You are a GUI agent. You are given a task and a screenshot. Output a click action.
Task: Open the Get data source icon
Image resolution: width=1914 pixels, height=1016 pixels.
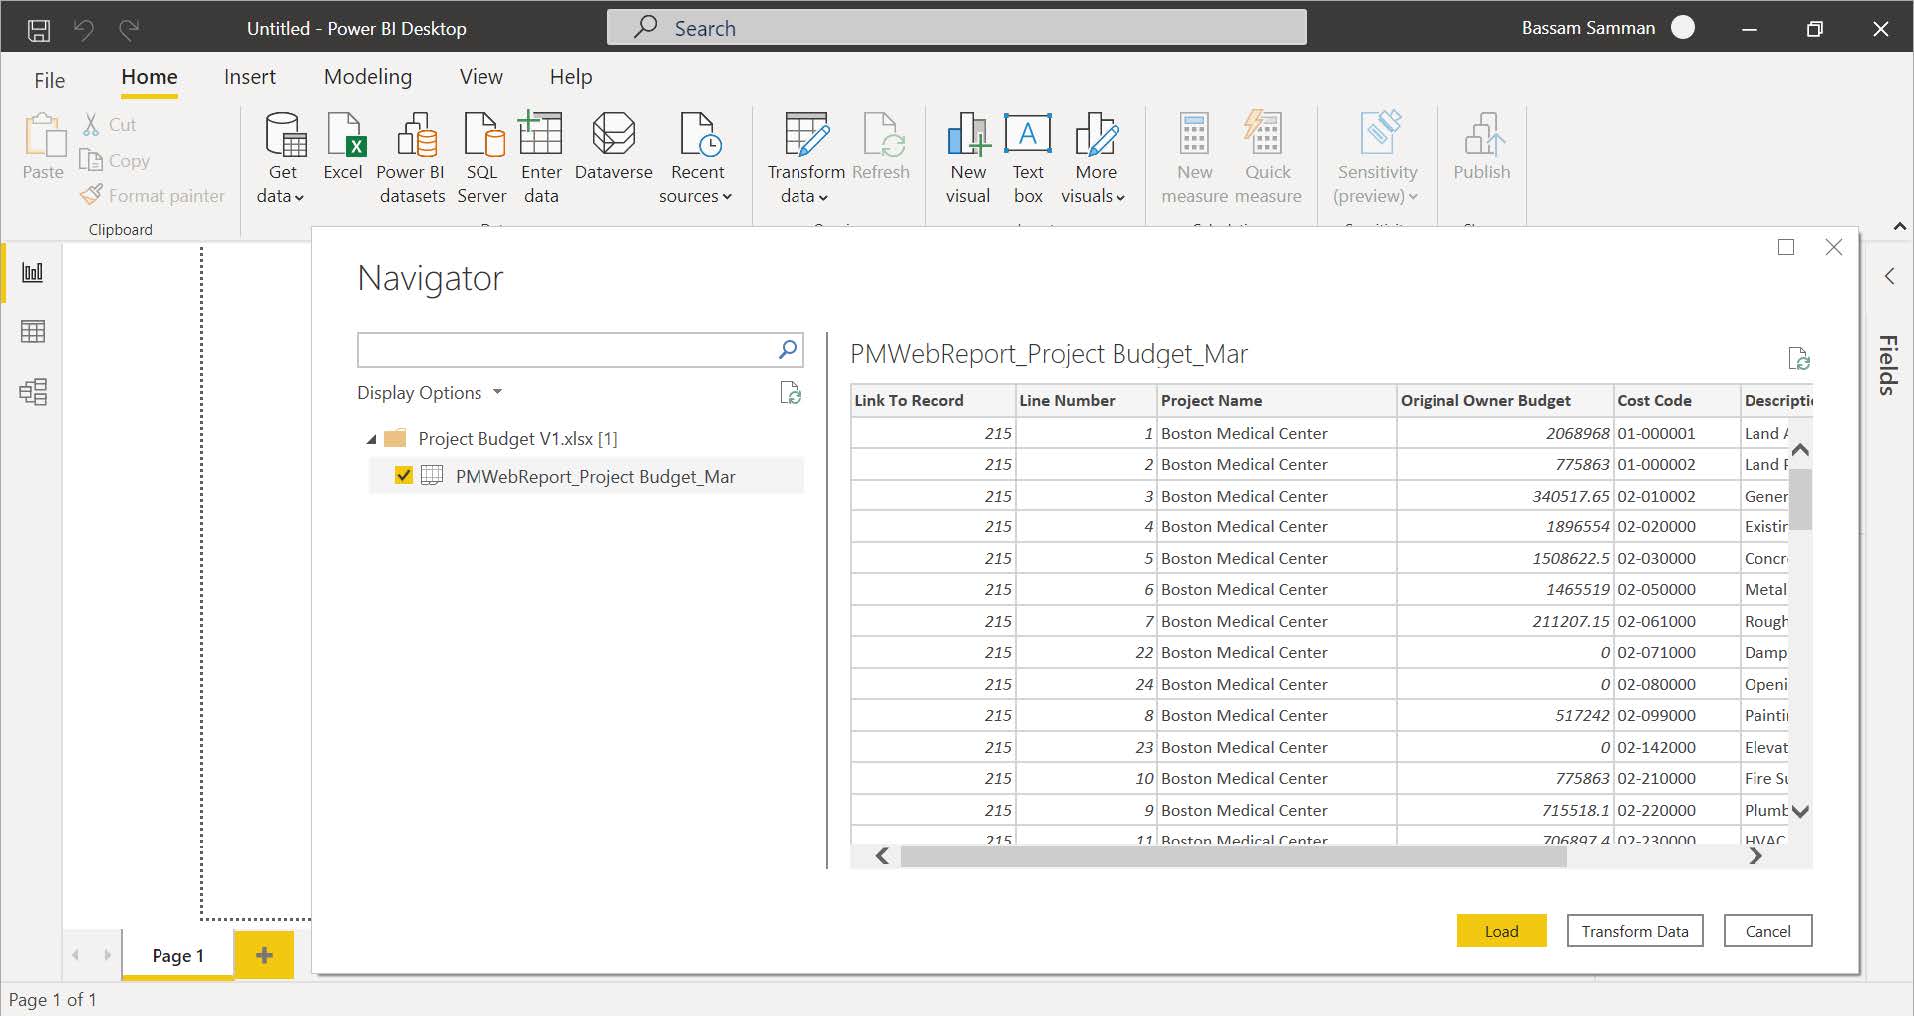point(285,135)
